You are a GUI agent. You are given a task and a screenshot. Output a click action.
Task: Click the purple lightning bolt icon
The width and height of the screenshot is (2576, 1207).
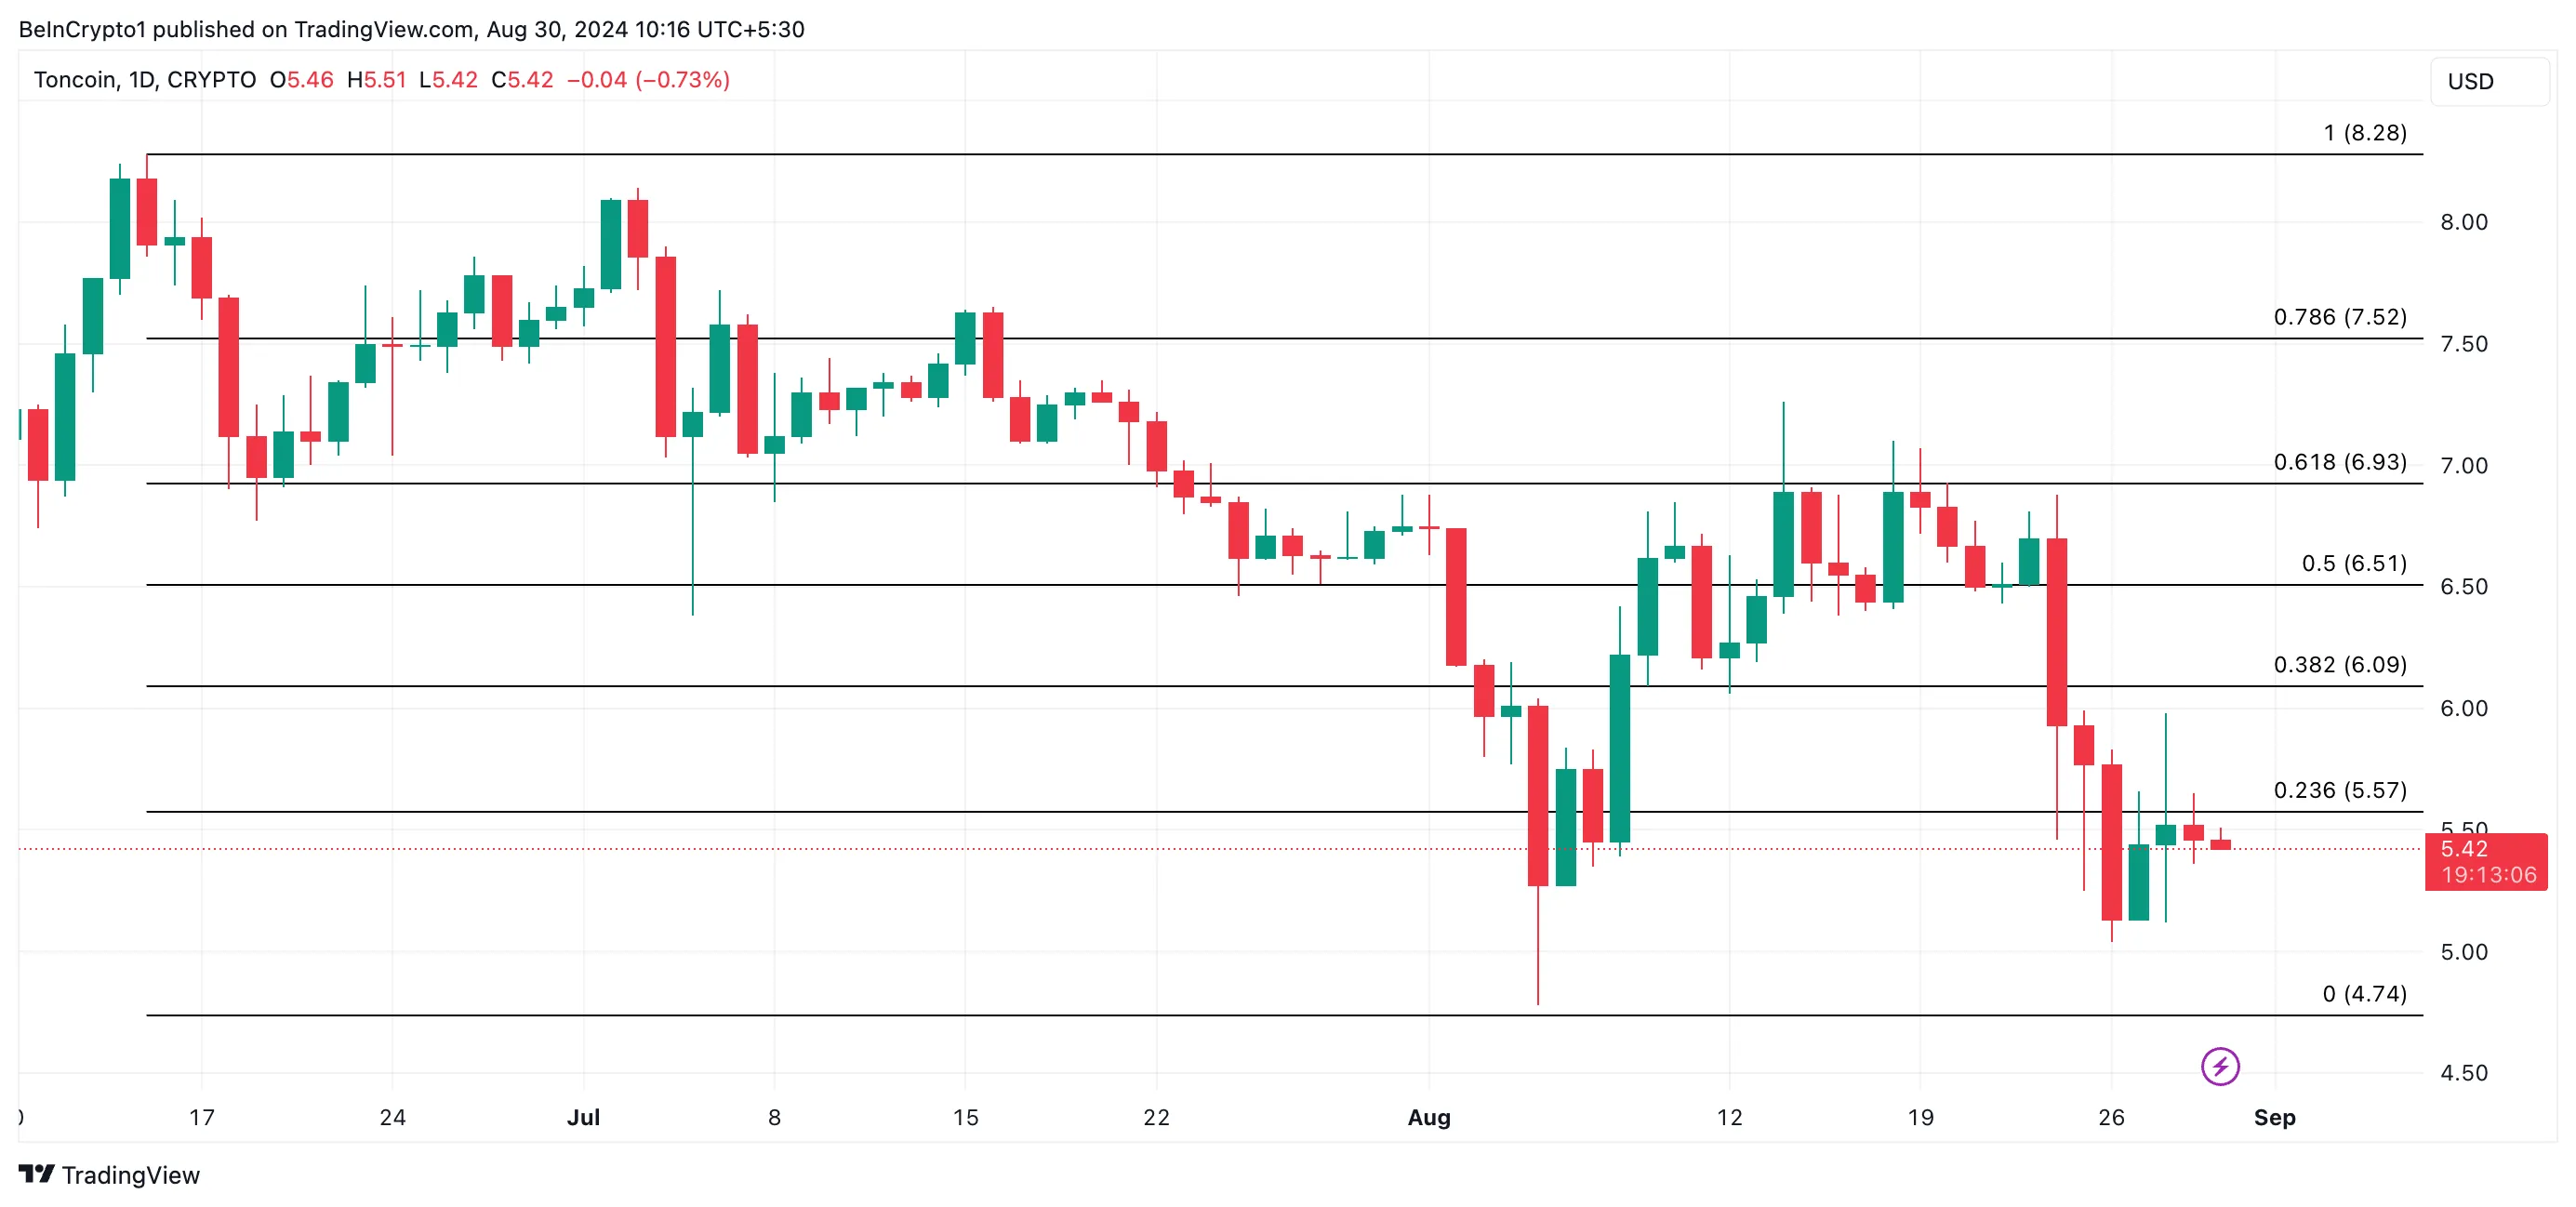tap(2220, 1066)
